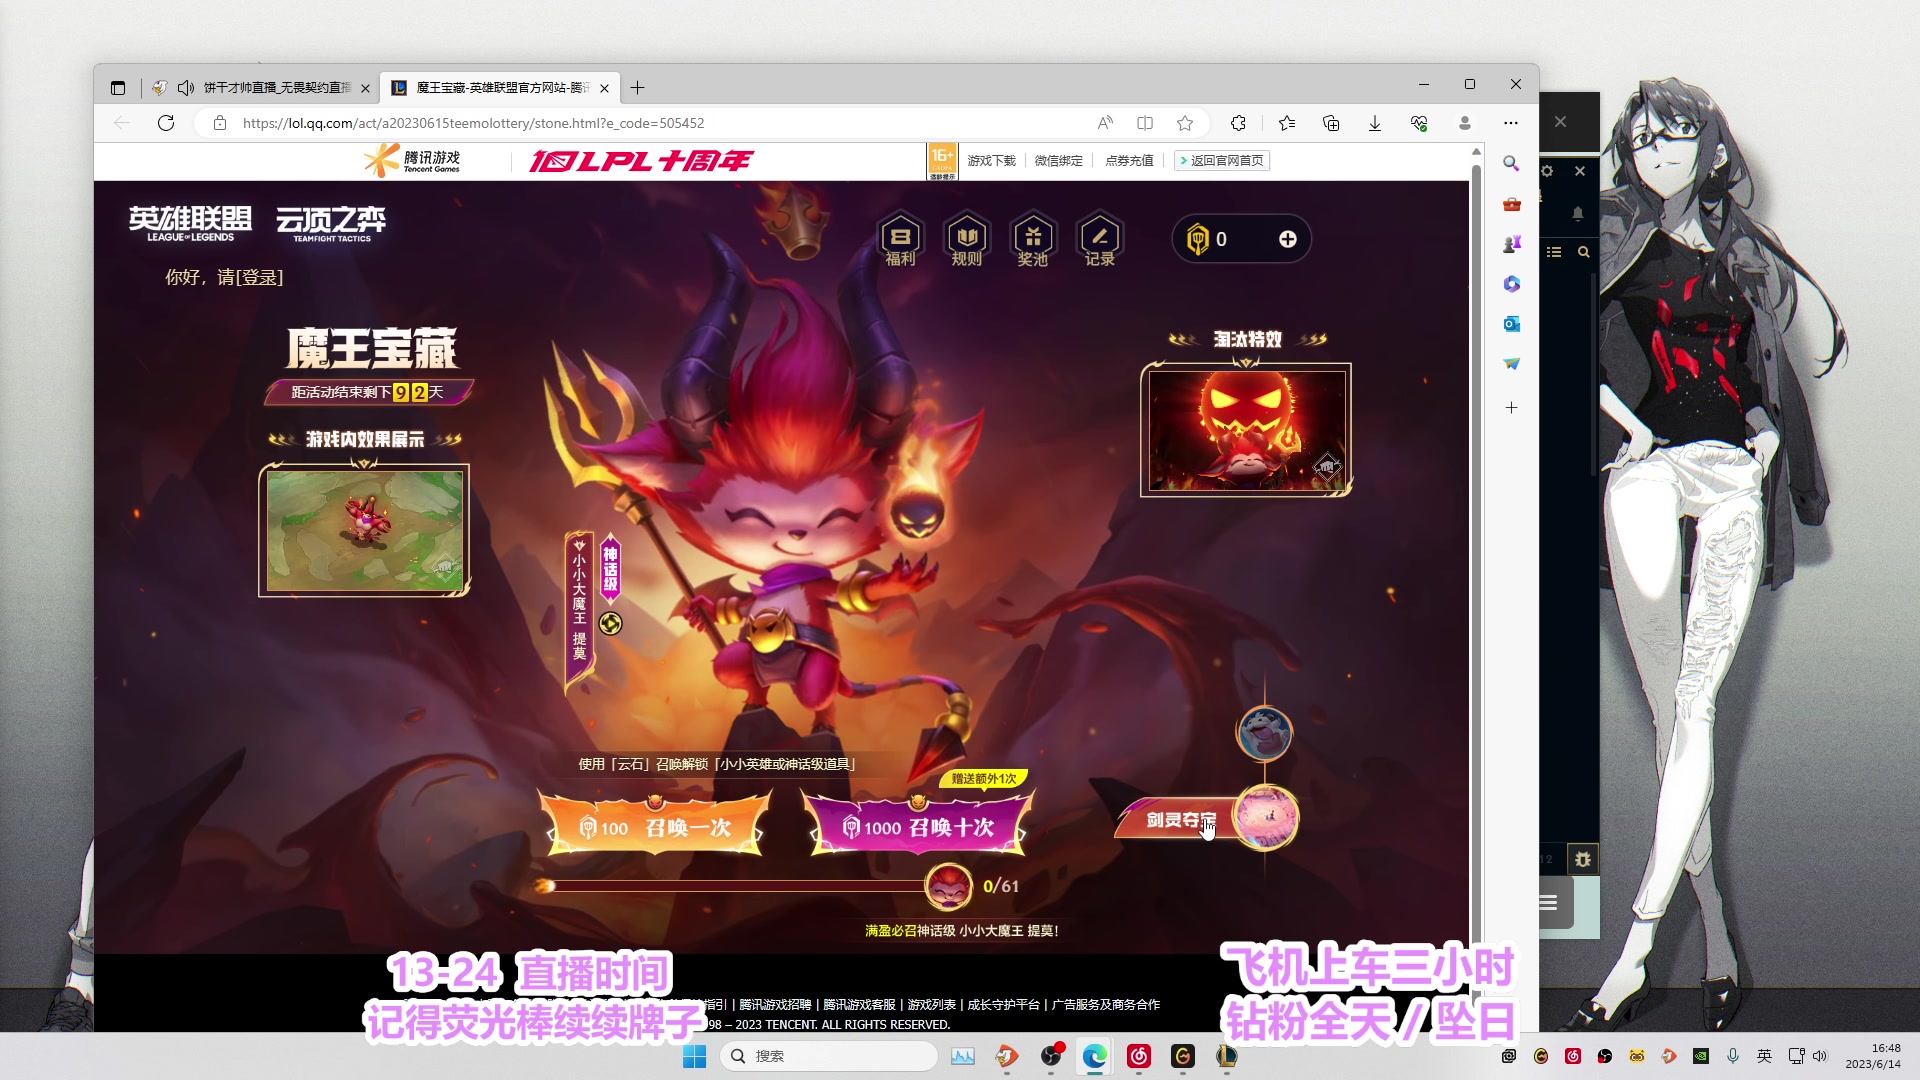1920x1080 pixels.
Task: Open the 福利 welfare icon
Action: pyautogui.click(x=900, y=241)
